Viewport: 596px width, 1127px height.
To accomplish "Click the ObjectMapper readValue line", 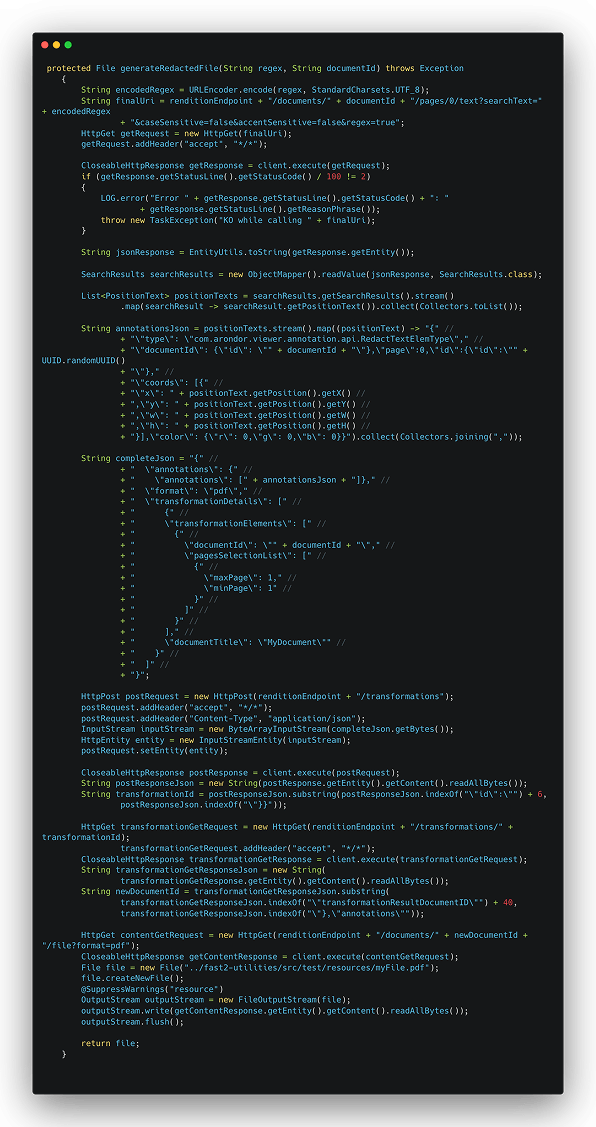I will click(x=311, y=275).
